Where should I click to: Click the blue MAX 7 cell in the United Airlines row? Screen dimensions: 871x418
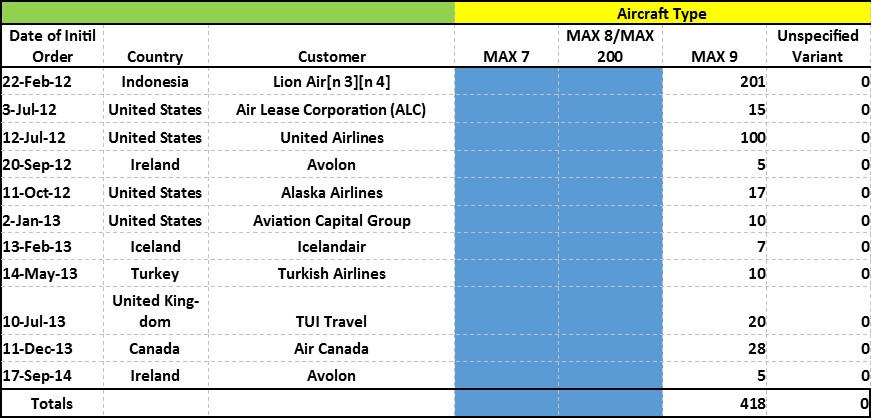507,137
